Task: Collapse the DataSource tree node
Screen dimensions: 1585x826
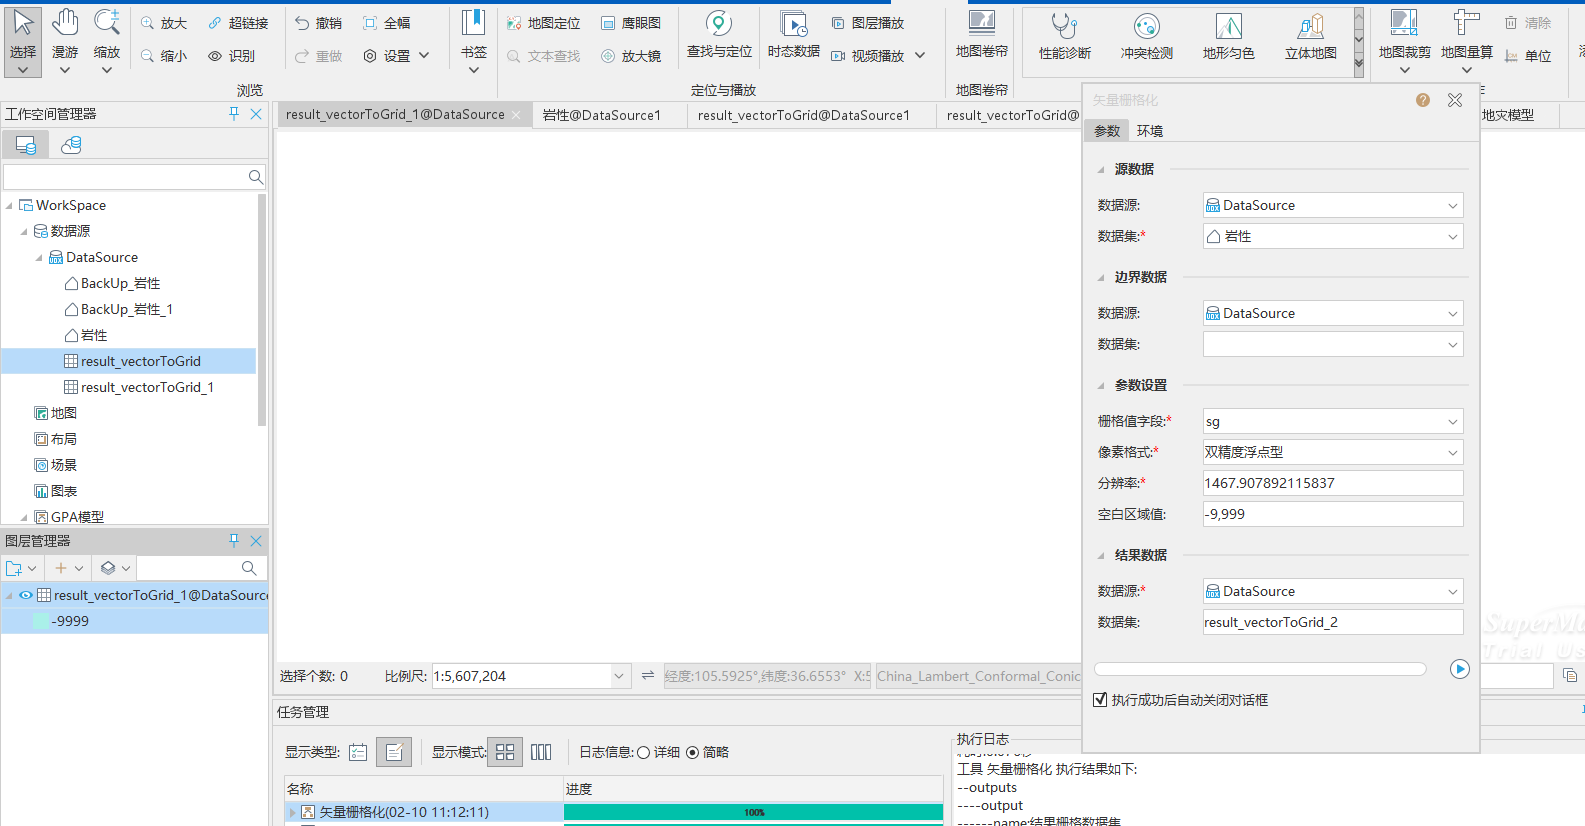Action: (39, 258)
